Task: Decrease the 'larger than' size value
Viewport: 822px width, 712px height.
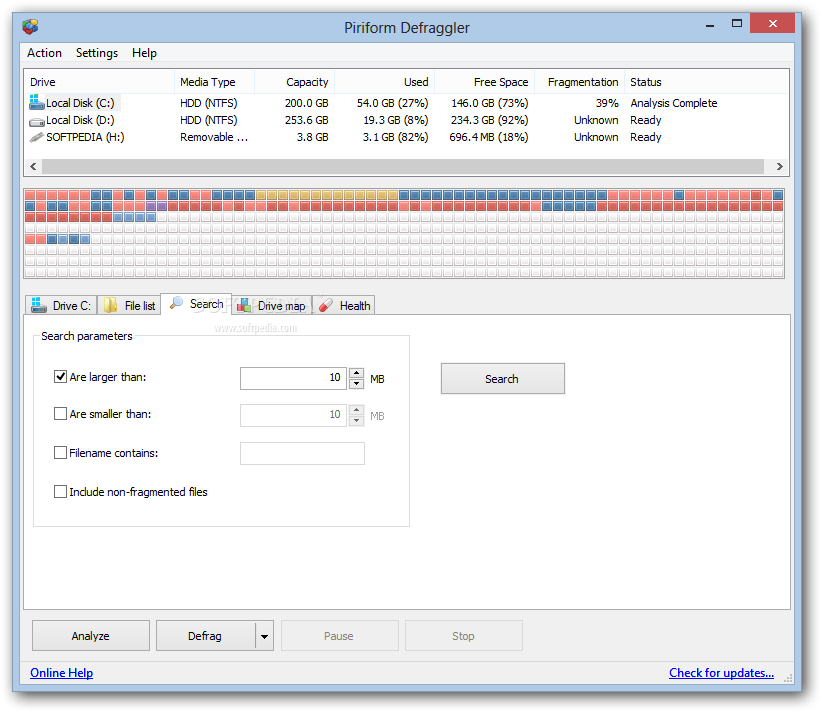Action: pyautogui.click(x=356, y=384)
